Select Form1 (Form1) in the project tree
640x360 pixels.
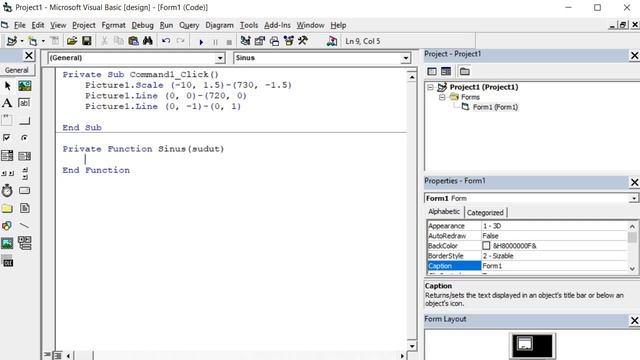[x=495, y=107]
